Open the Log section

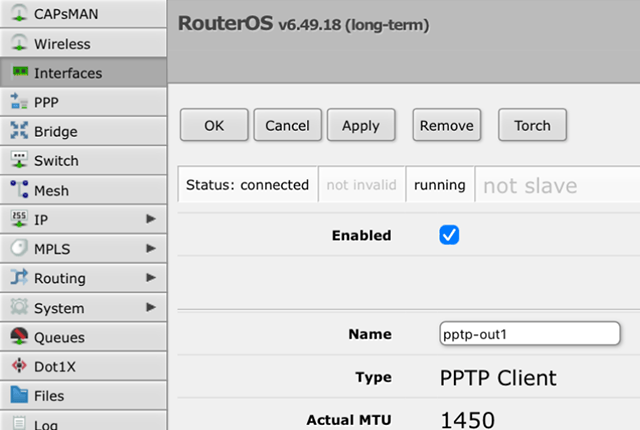click(x=83, y=421)
